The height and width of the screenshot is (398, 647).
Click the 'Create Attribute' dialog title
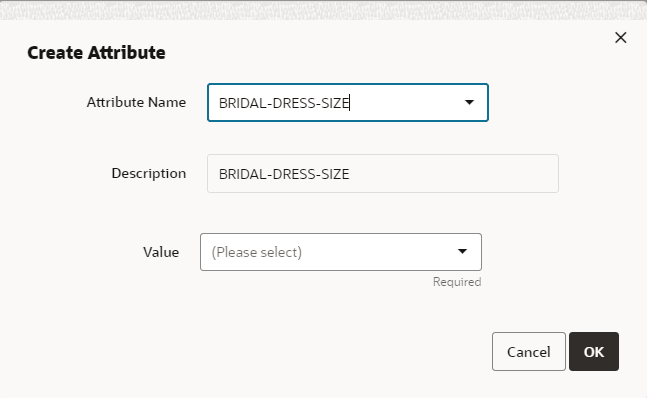(x=96, y=53)
